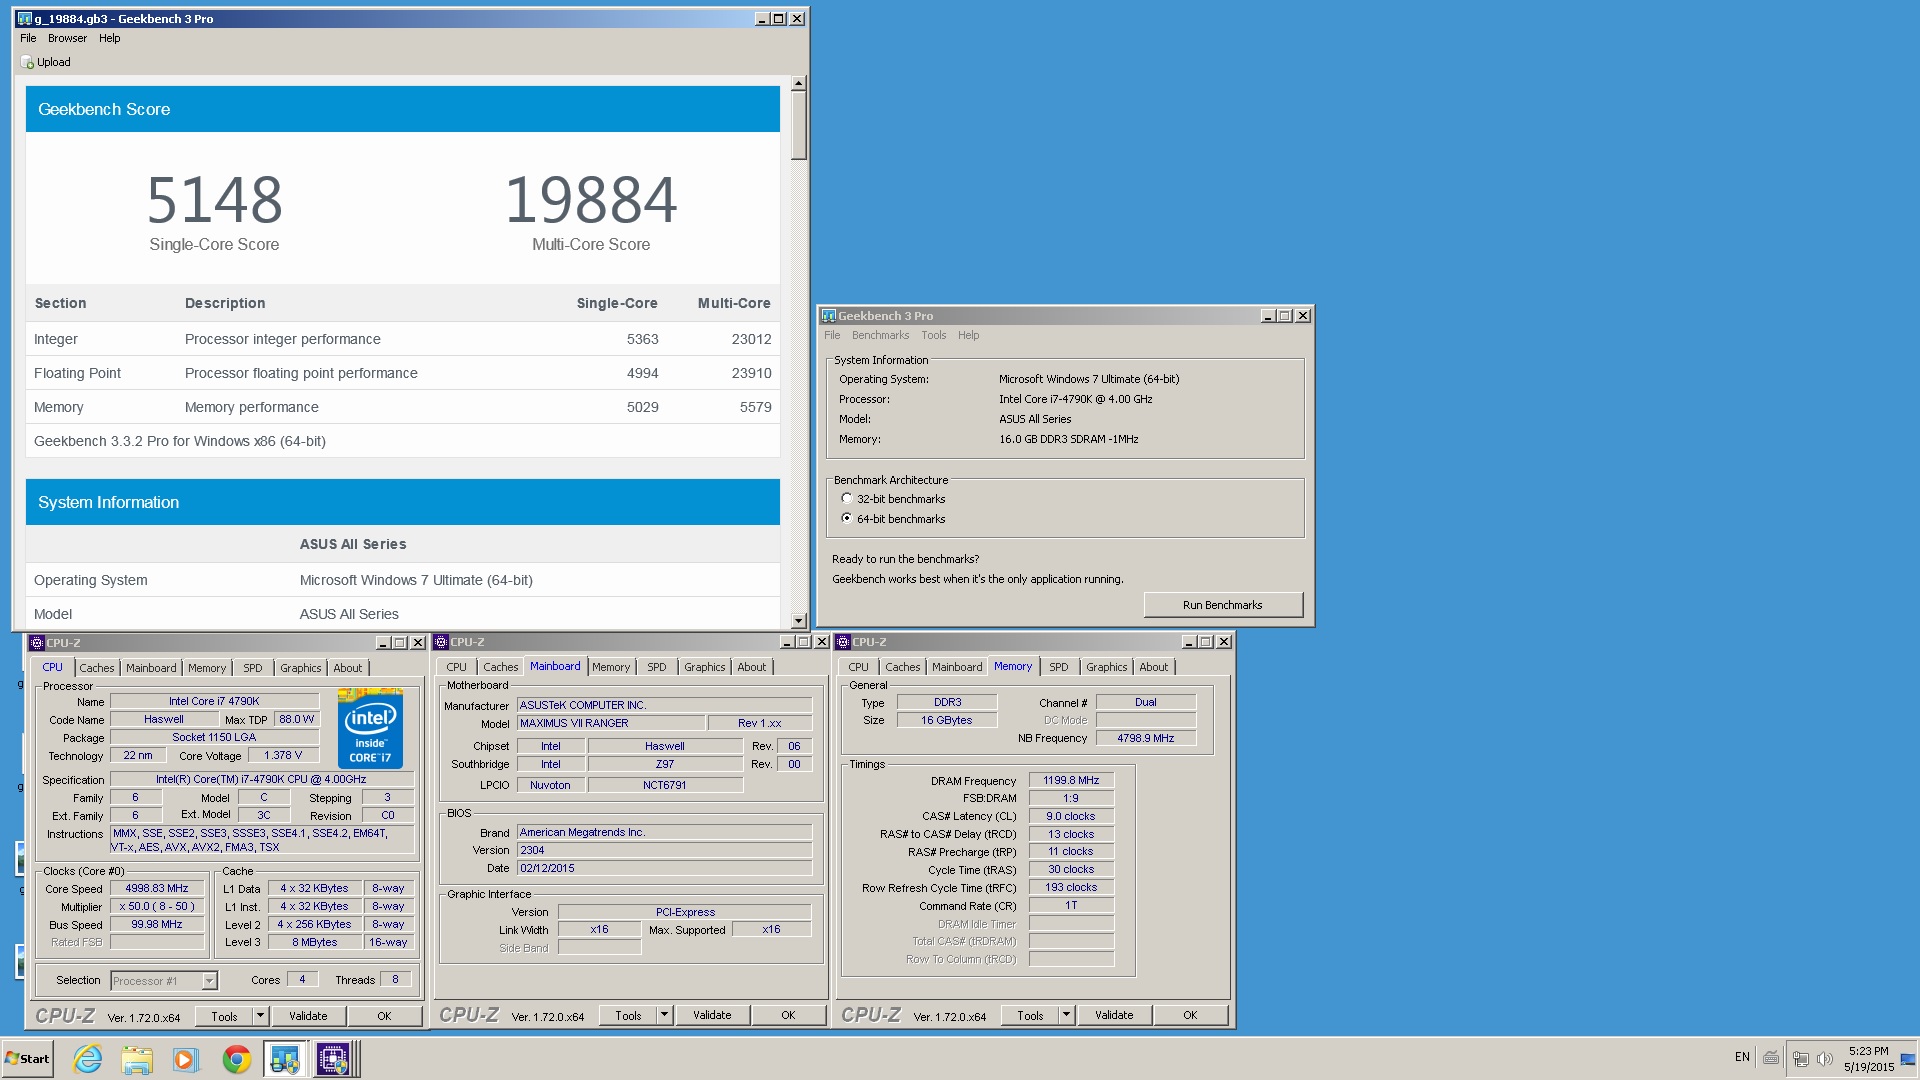Image resolution: width=1920 pixels, height=1080 pixels.
Task: Switch to Mainboard tab in Memory CPU-Z window
Action: 957,667
